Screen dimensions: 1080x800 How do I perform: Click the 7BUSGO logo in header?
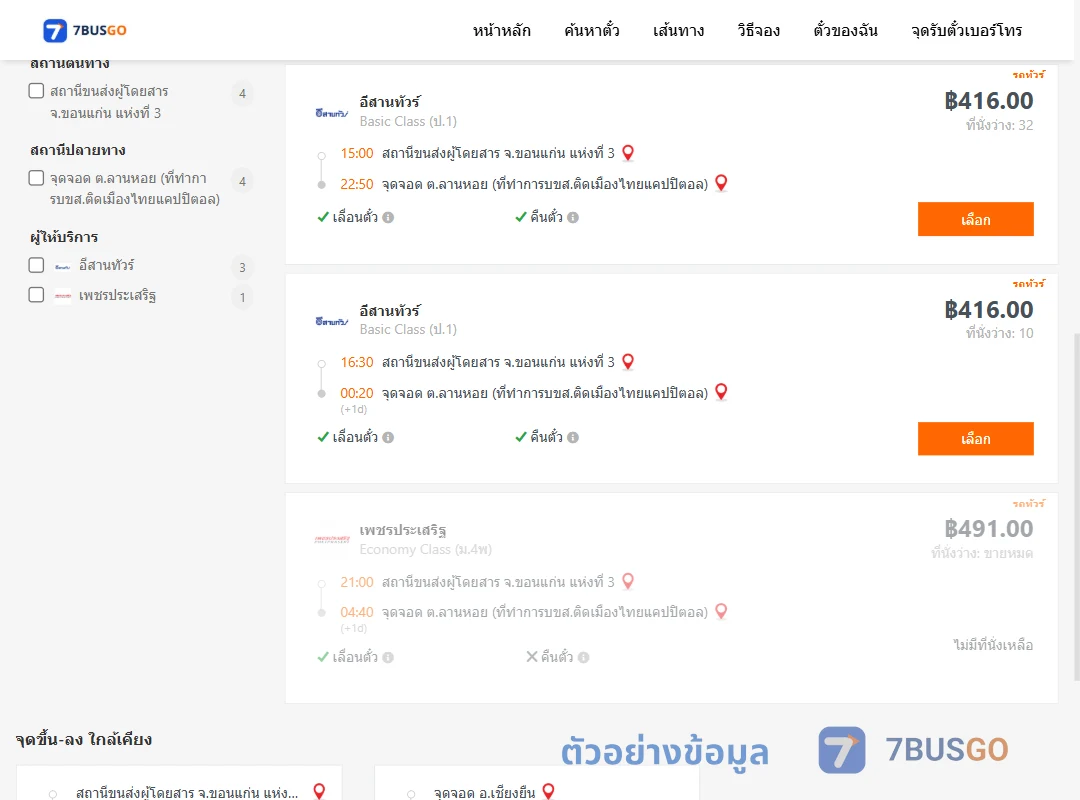tap(85, 30)
